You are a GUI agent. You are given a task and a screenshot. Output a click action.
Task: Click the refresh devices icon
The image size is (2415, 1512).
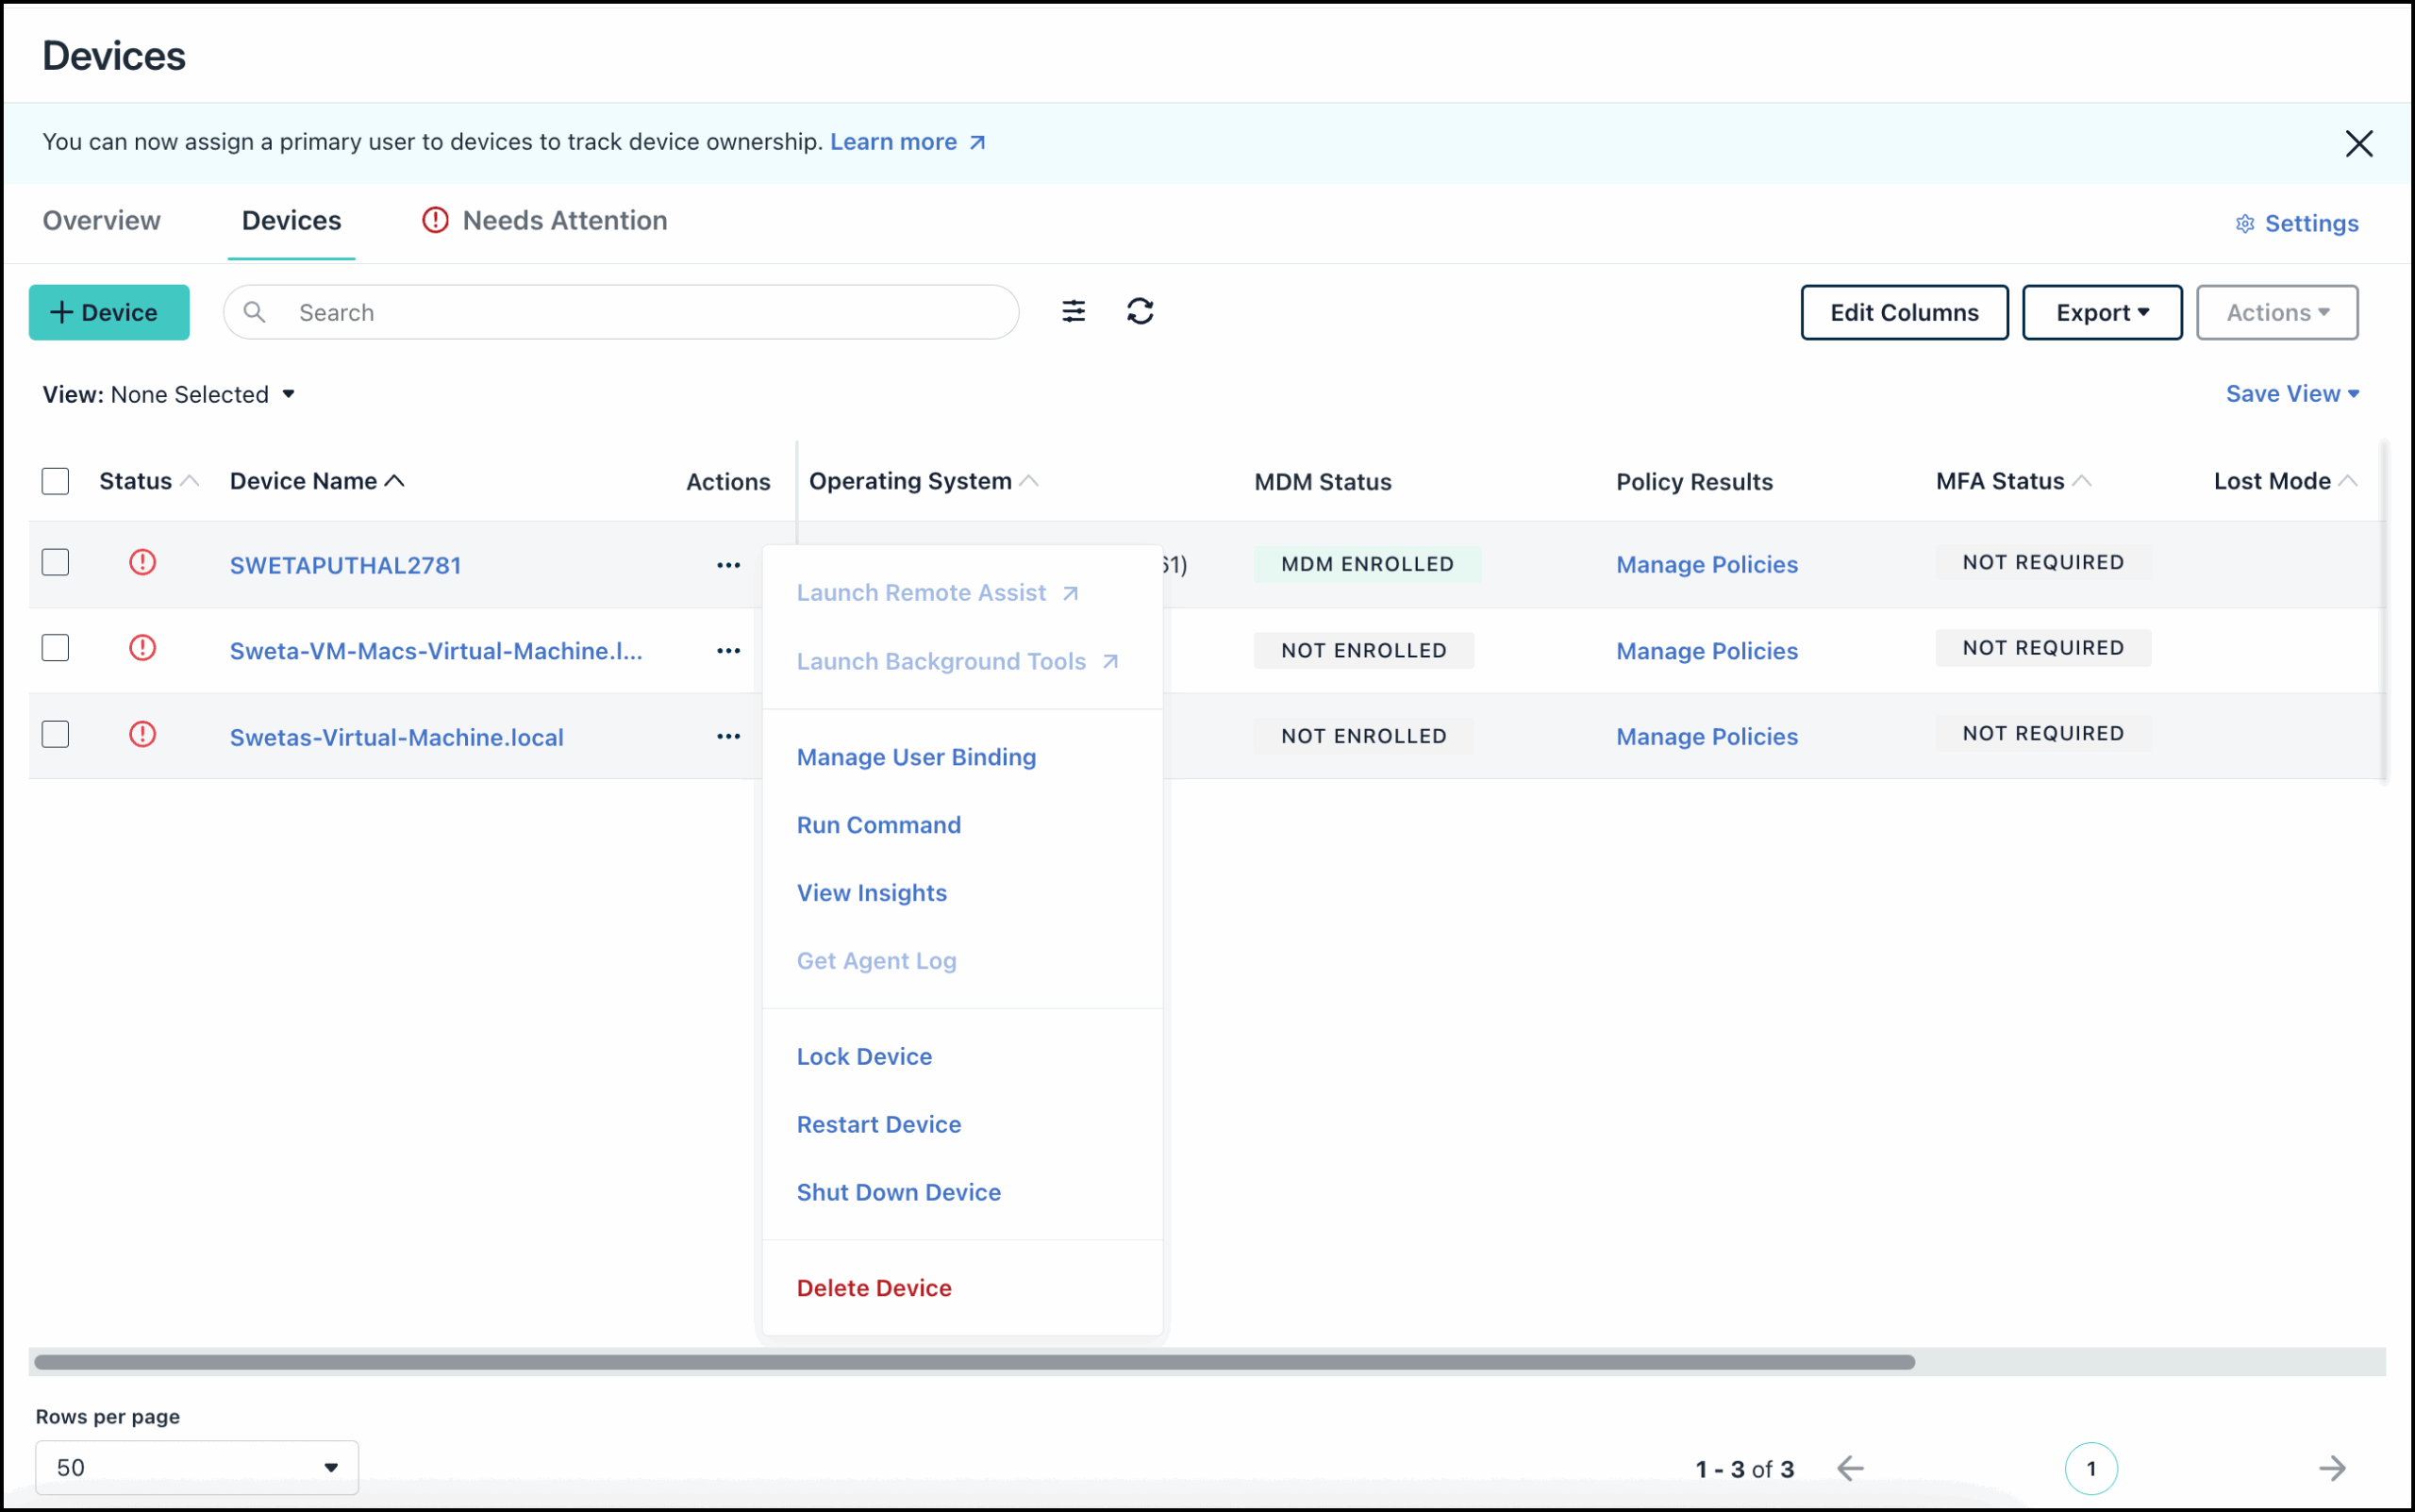(1140, 312)
